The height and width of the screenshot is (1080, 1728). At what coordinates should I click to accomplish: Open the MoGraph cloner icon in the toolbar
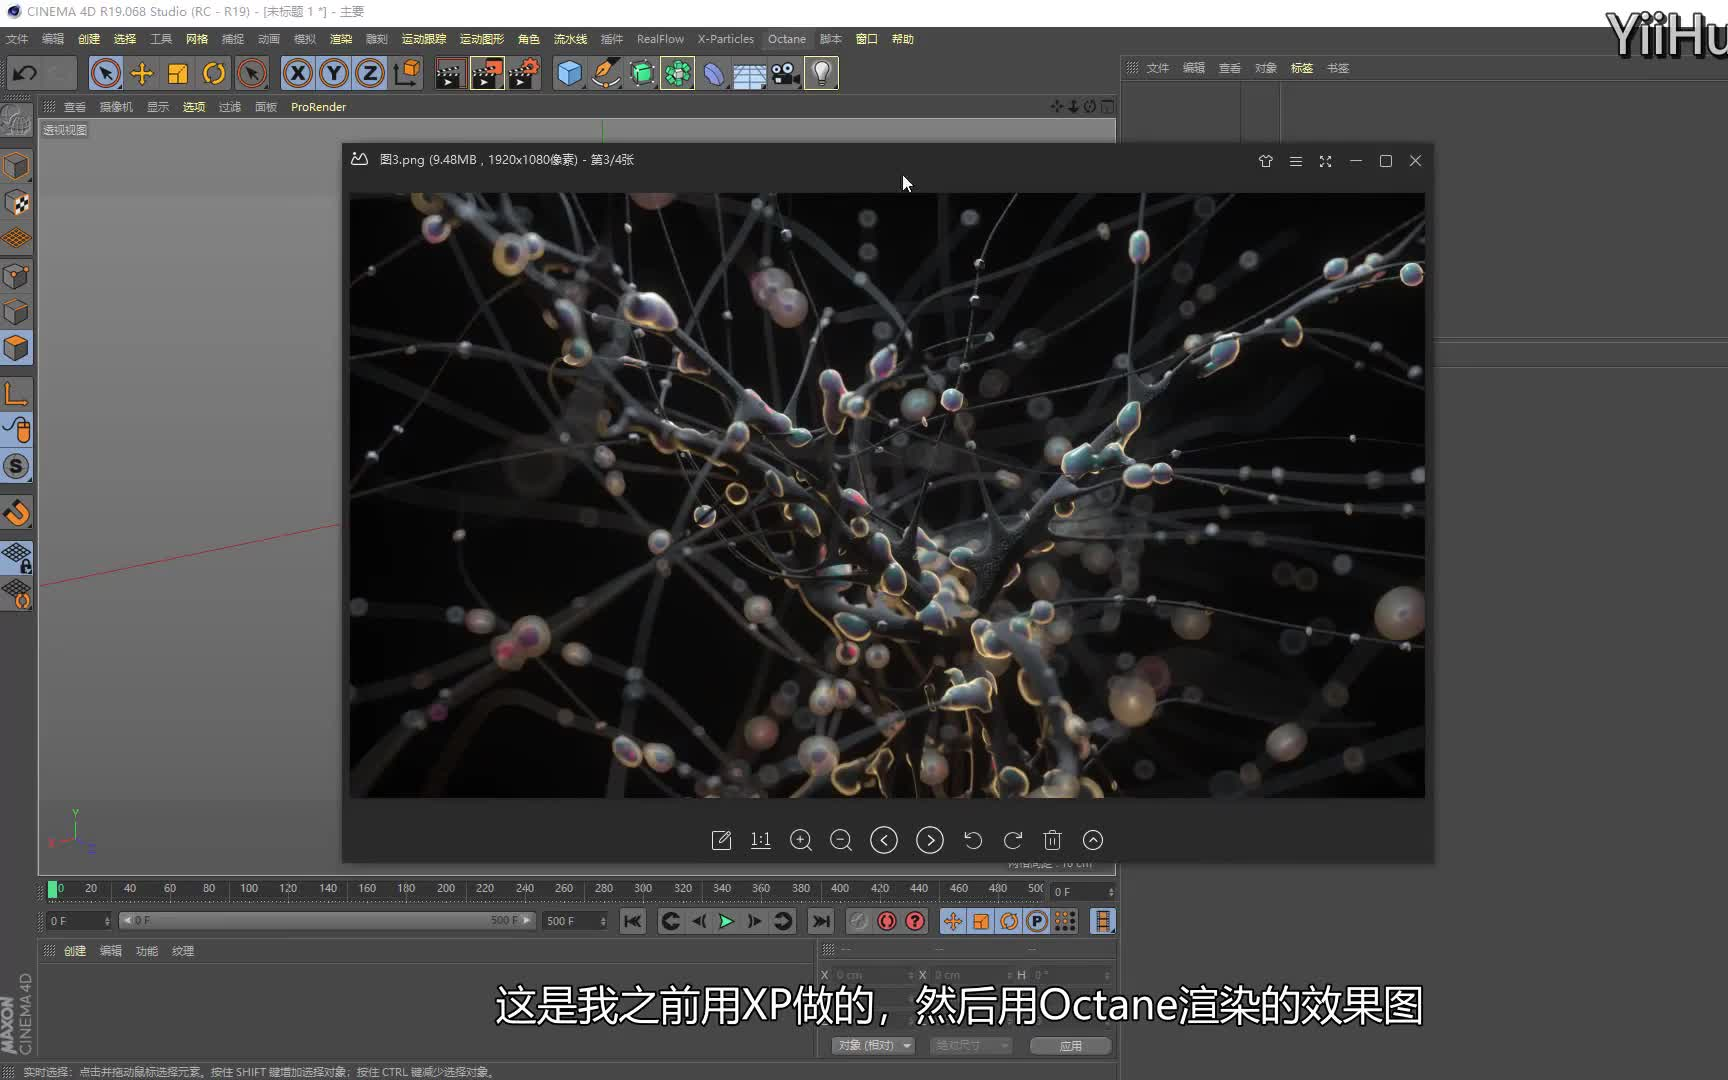pyautogui.click(x=677, y=73)
